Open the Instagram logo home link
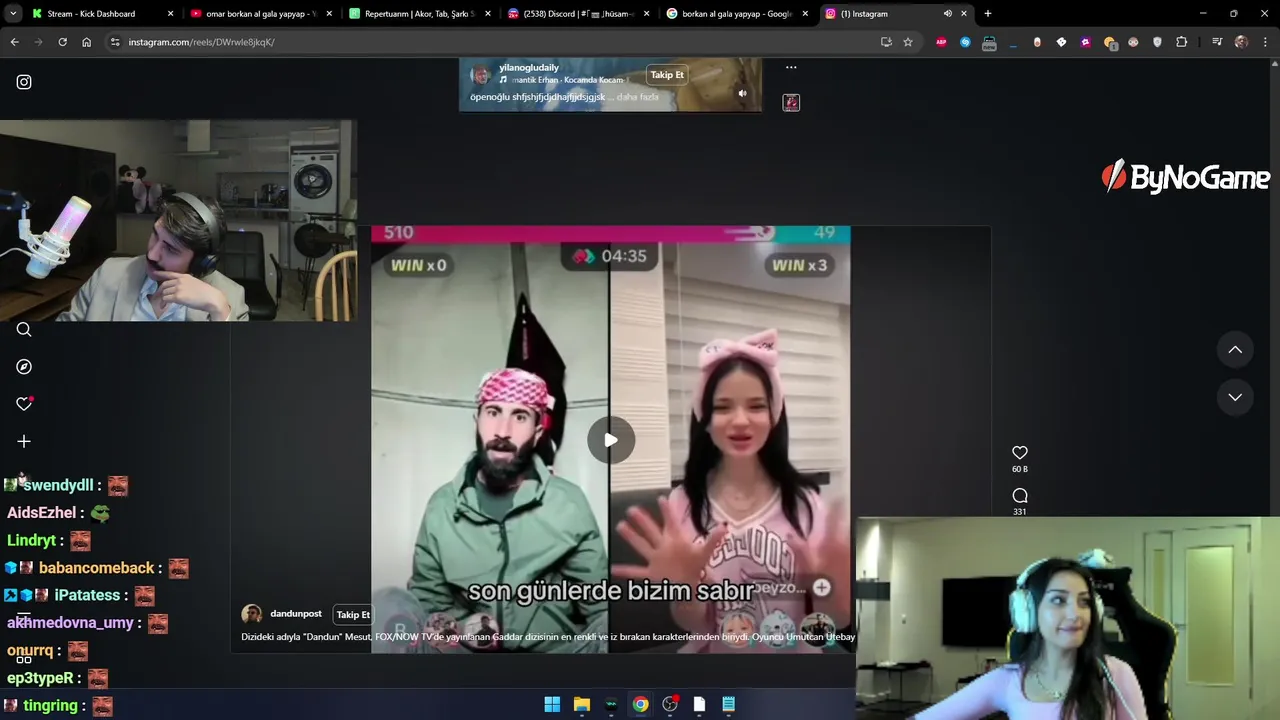The image size is (1280, 720). 24,82
